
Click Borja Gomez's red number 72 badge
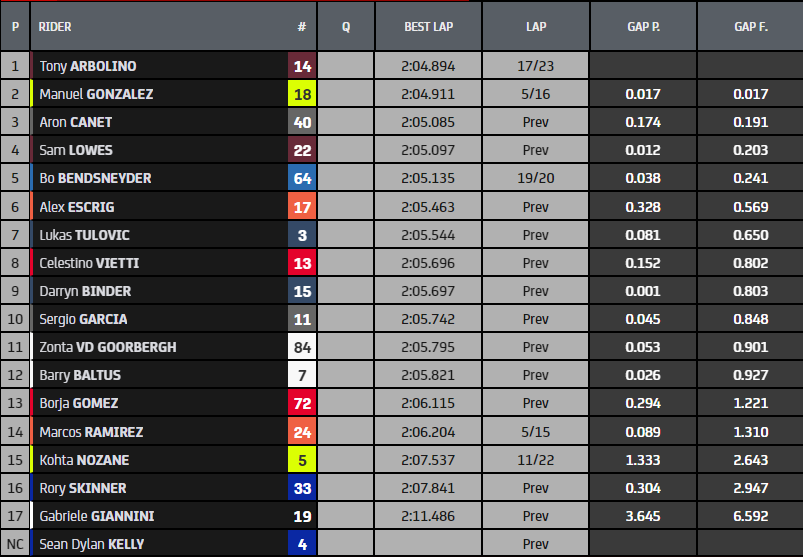(302, 403)
